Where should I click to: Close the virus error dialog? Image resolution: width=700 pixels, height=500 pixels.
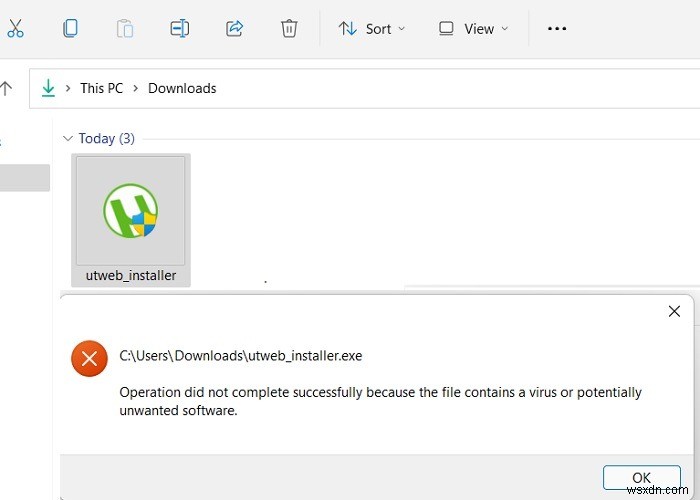coord(674,311)
